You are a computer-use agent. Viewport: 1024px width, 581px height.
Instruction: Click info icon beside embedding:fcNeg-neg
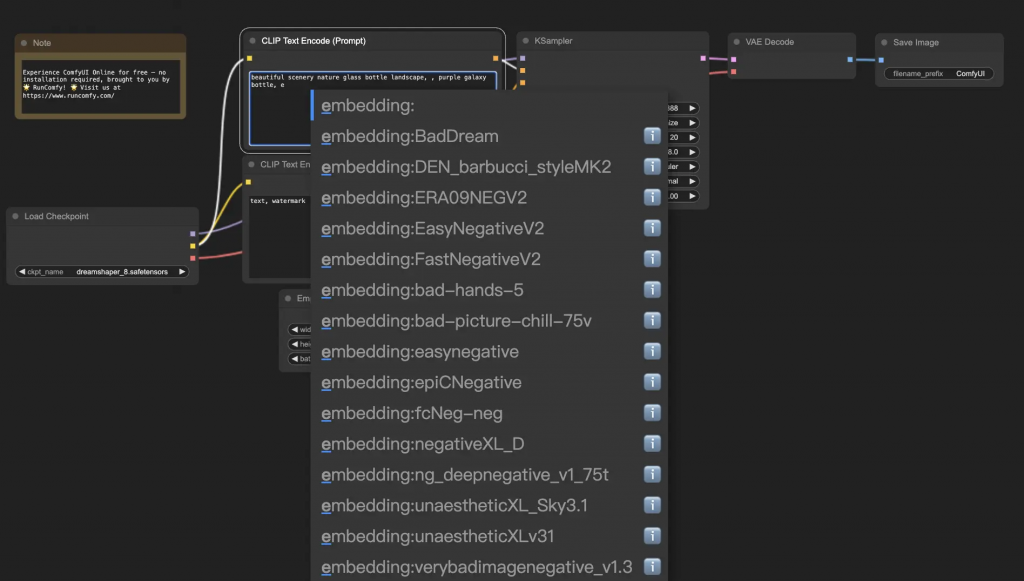click(x=652, y=413)
